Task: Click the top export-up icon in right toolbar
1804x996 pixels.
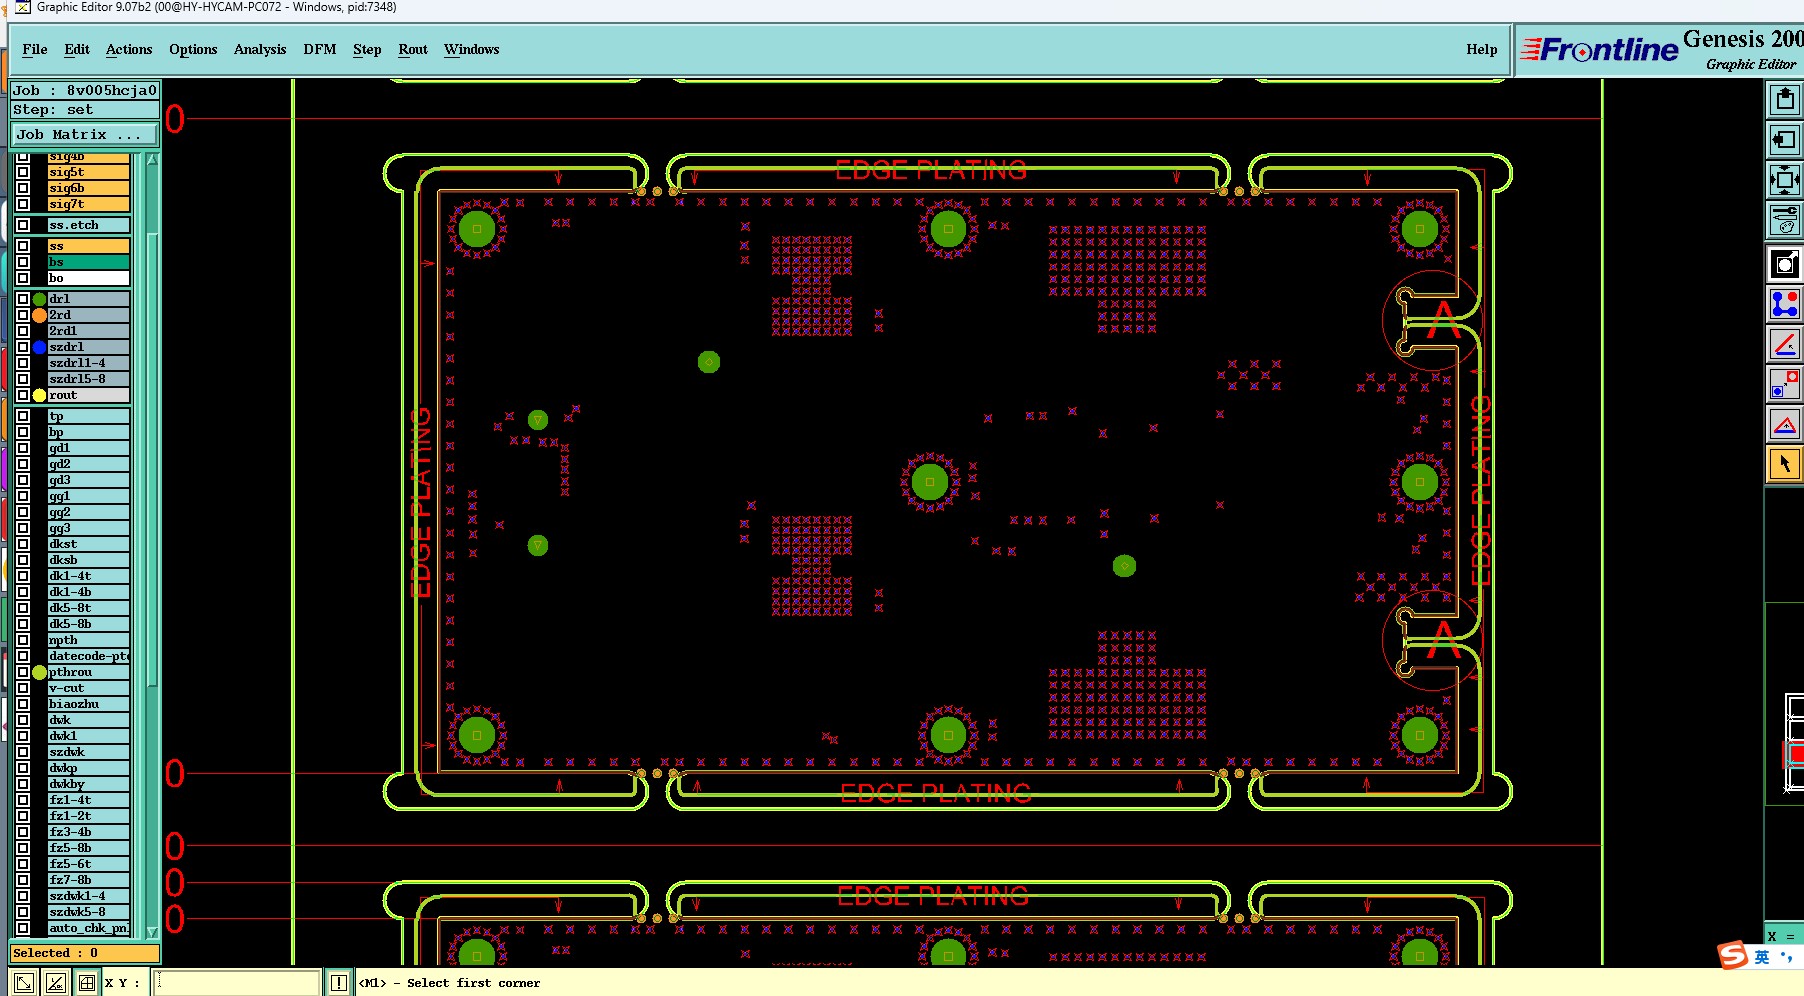Action: coord(1784,99)
